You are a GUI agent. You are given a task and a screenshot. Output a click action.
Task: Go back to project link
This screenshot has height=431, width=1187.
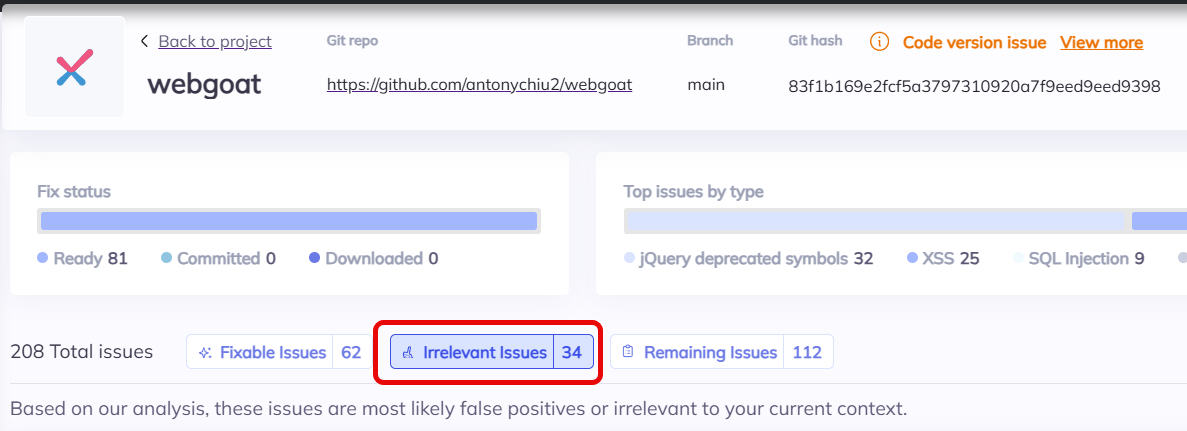point(214,41)
